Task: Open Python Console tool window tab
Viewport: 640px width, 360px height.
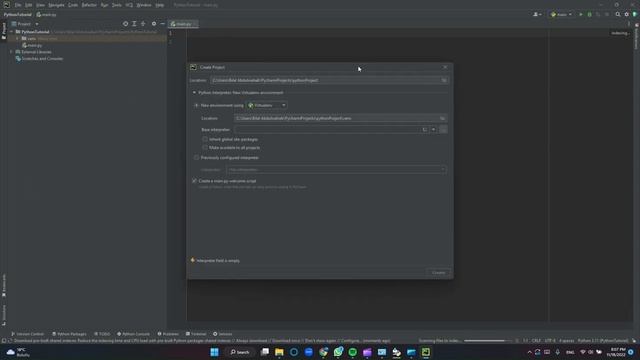Action: click(x=133, y=334)
